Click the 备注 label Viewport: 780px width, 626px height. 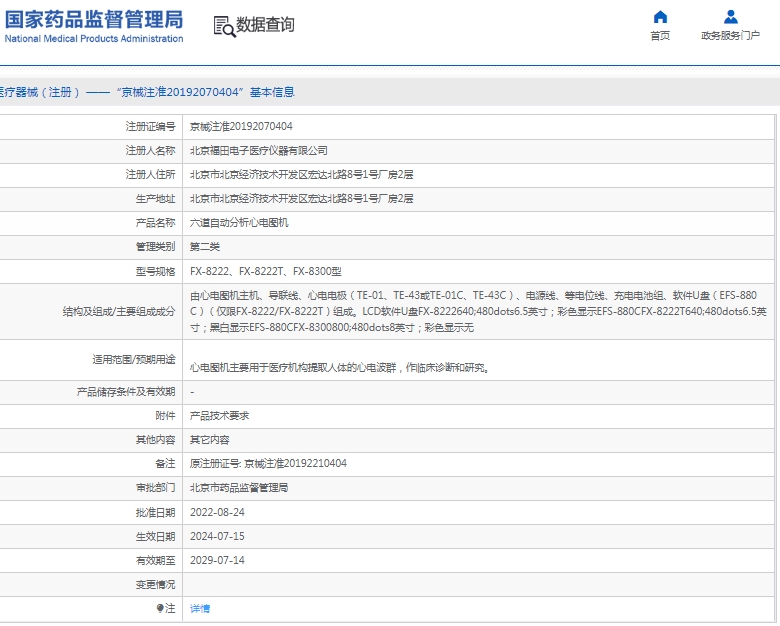pos(166,464)
